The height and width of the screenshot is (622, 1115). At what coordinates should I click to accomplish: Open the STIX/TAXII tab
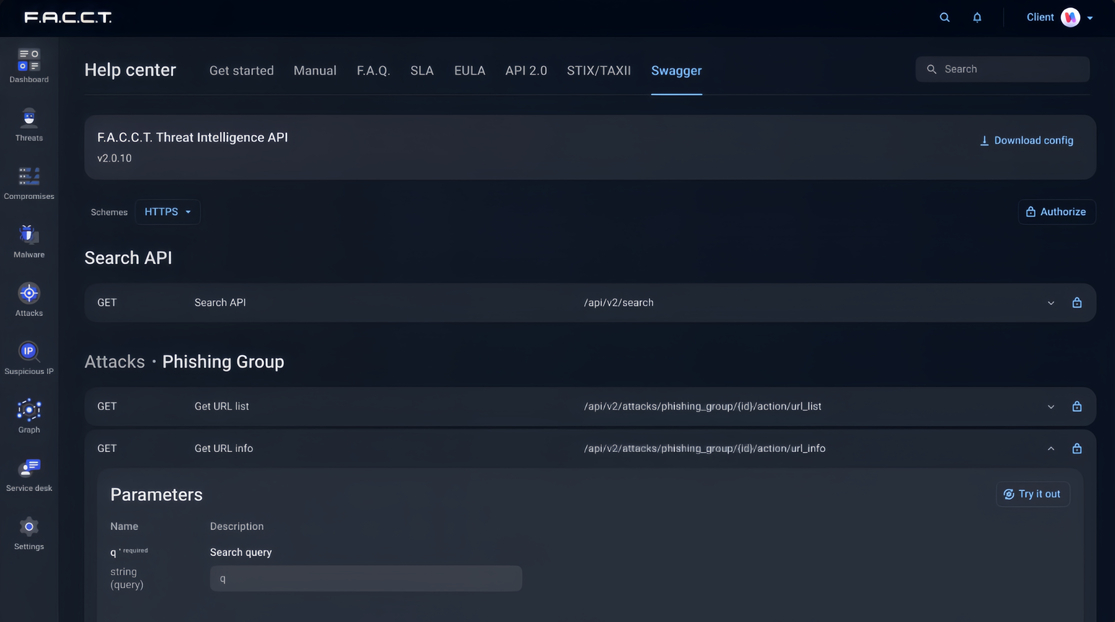coord(599,70)
